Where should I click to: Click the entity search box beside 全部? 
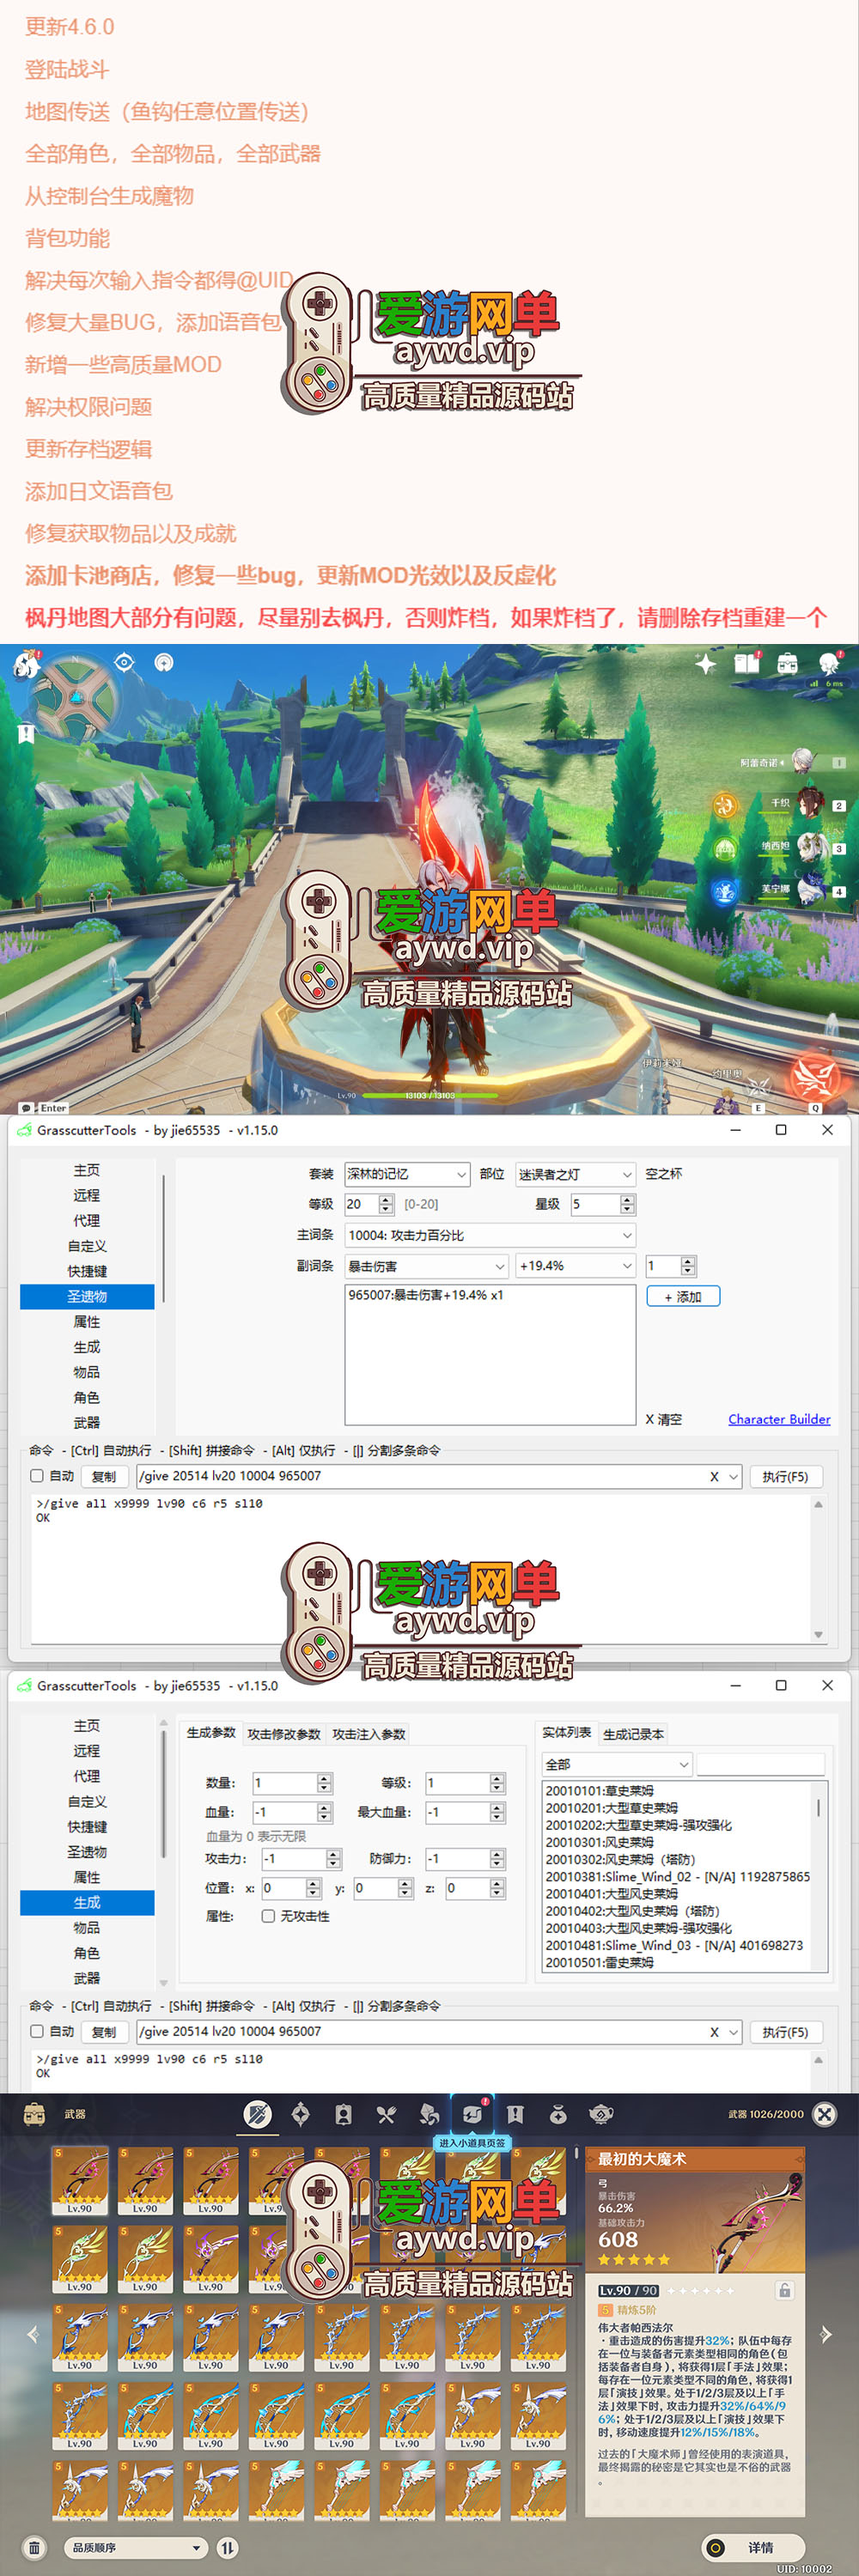tap(760, 1764)
